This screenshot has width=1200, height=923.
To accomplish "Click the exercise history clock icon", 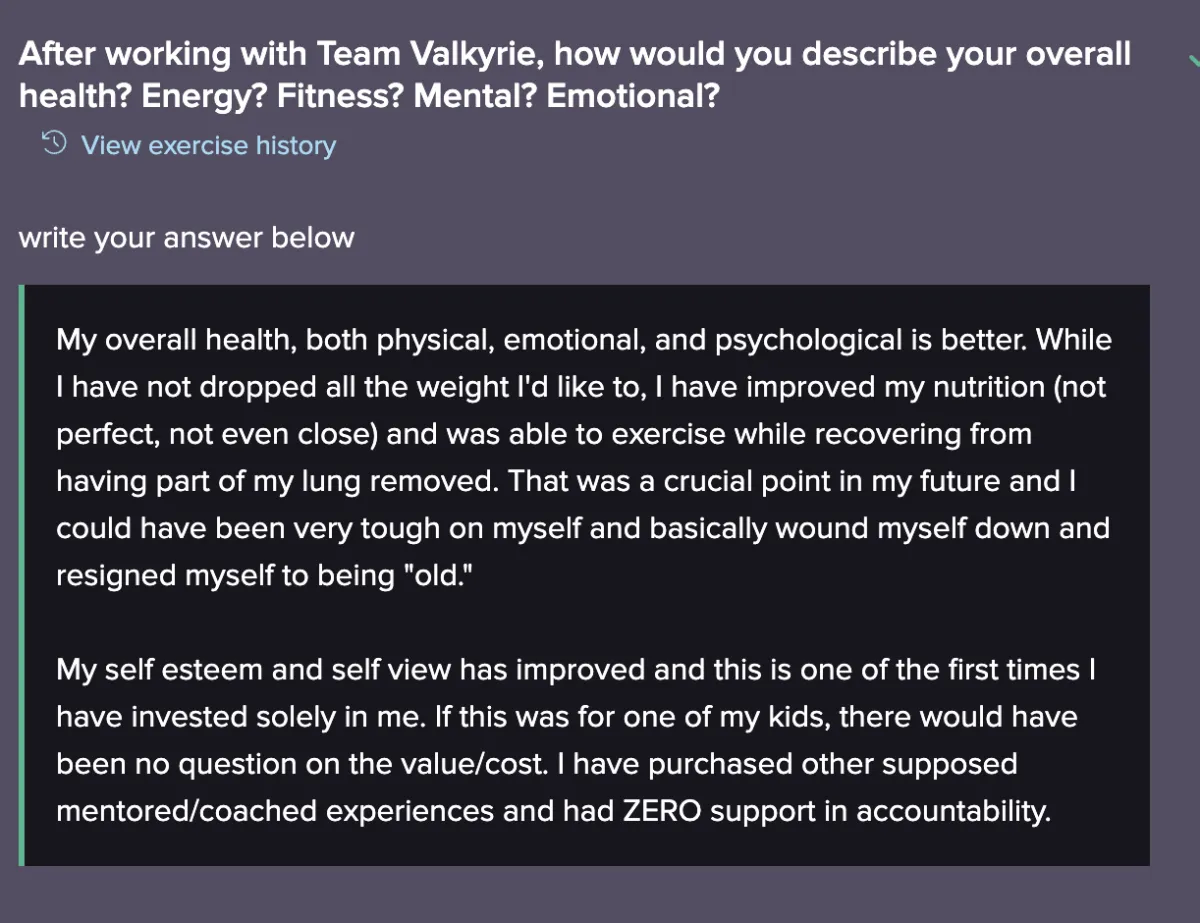I will pyautogui.click(x=54, y=144).
